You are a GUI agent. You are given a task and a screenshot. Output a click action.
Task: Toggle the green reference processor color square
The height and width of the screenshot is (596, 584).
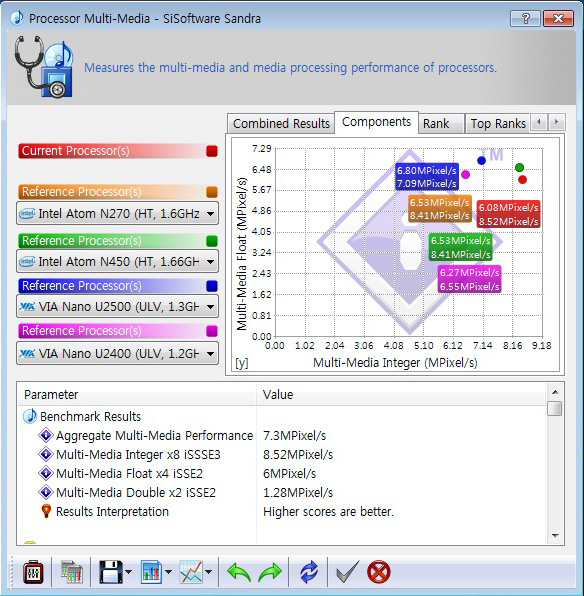pos(212,241)
